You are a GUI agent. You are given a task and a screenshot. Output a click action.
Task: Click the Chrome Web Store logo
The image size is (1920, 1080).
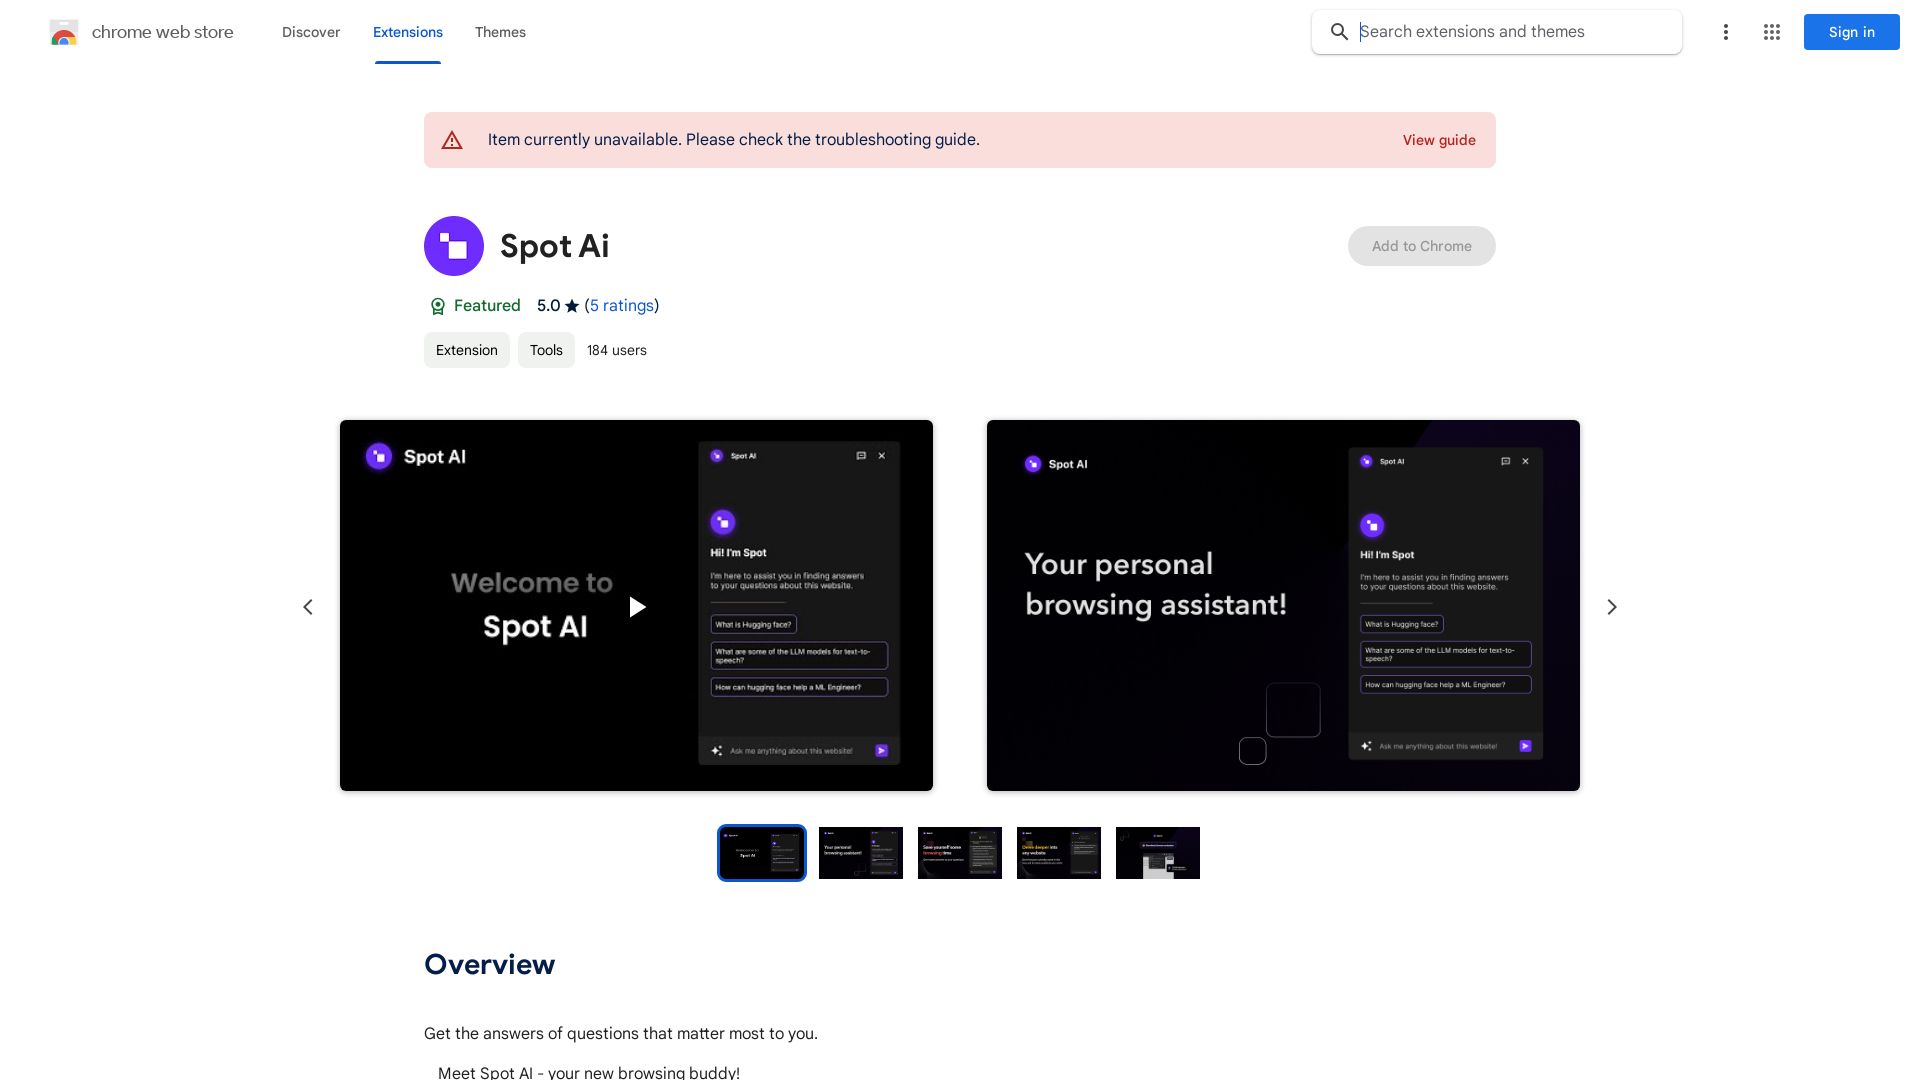pos(64,32)
